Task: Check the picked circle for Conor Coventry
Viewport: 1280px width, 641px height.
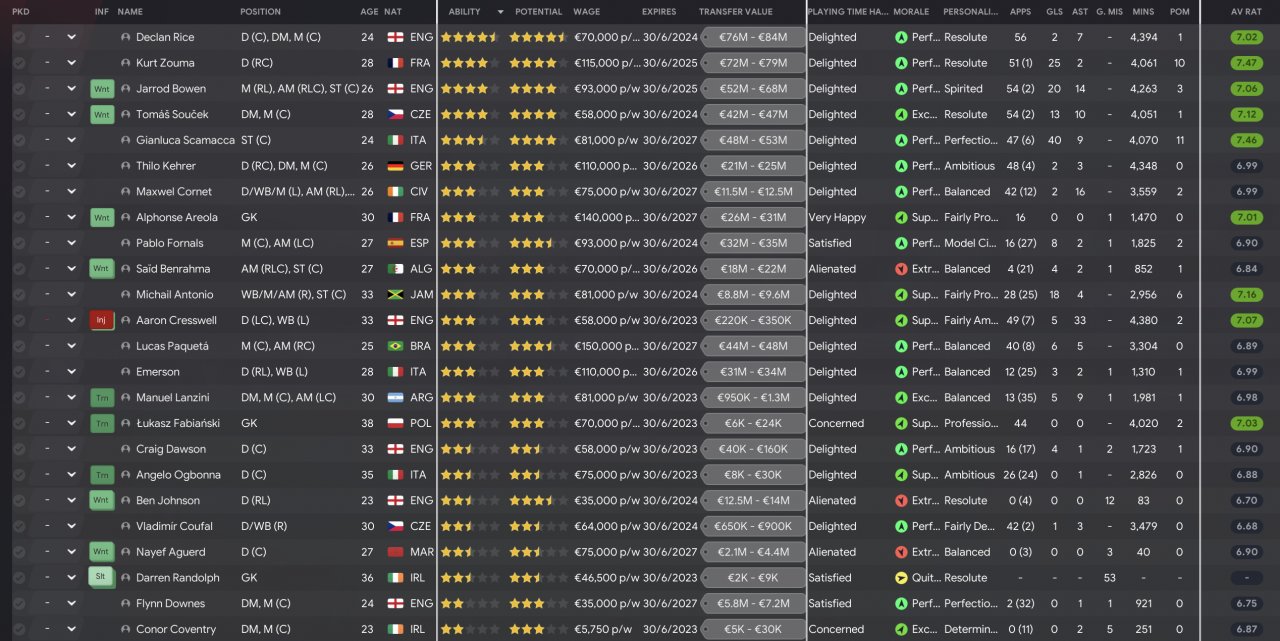Action: 19,630
